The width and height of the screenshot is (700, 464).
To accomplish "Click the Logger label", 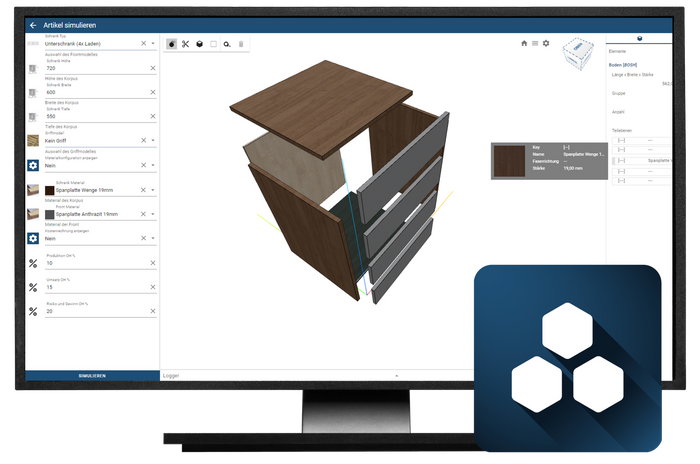I will coord(171,376).
